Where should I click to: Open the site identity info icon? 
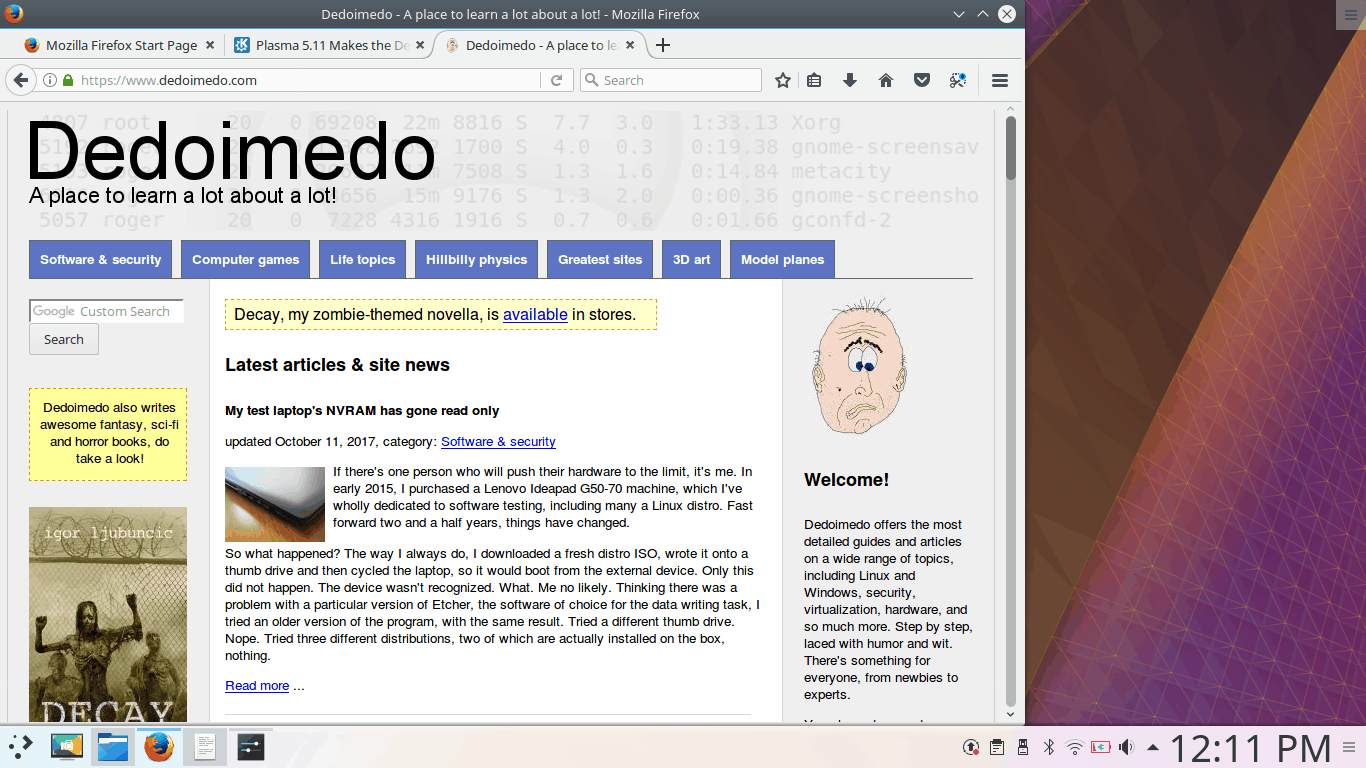coord(50,80)
